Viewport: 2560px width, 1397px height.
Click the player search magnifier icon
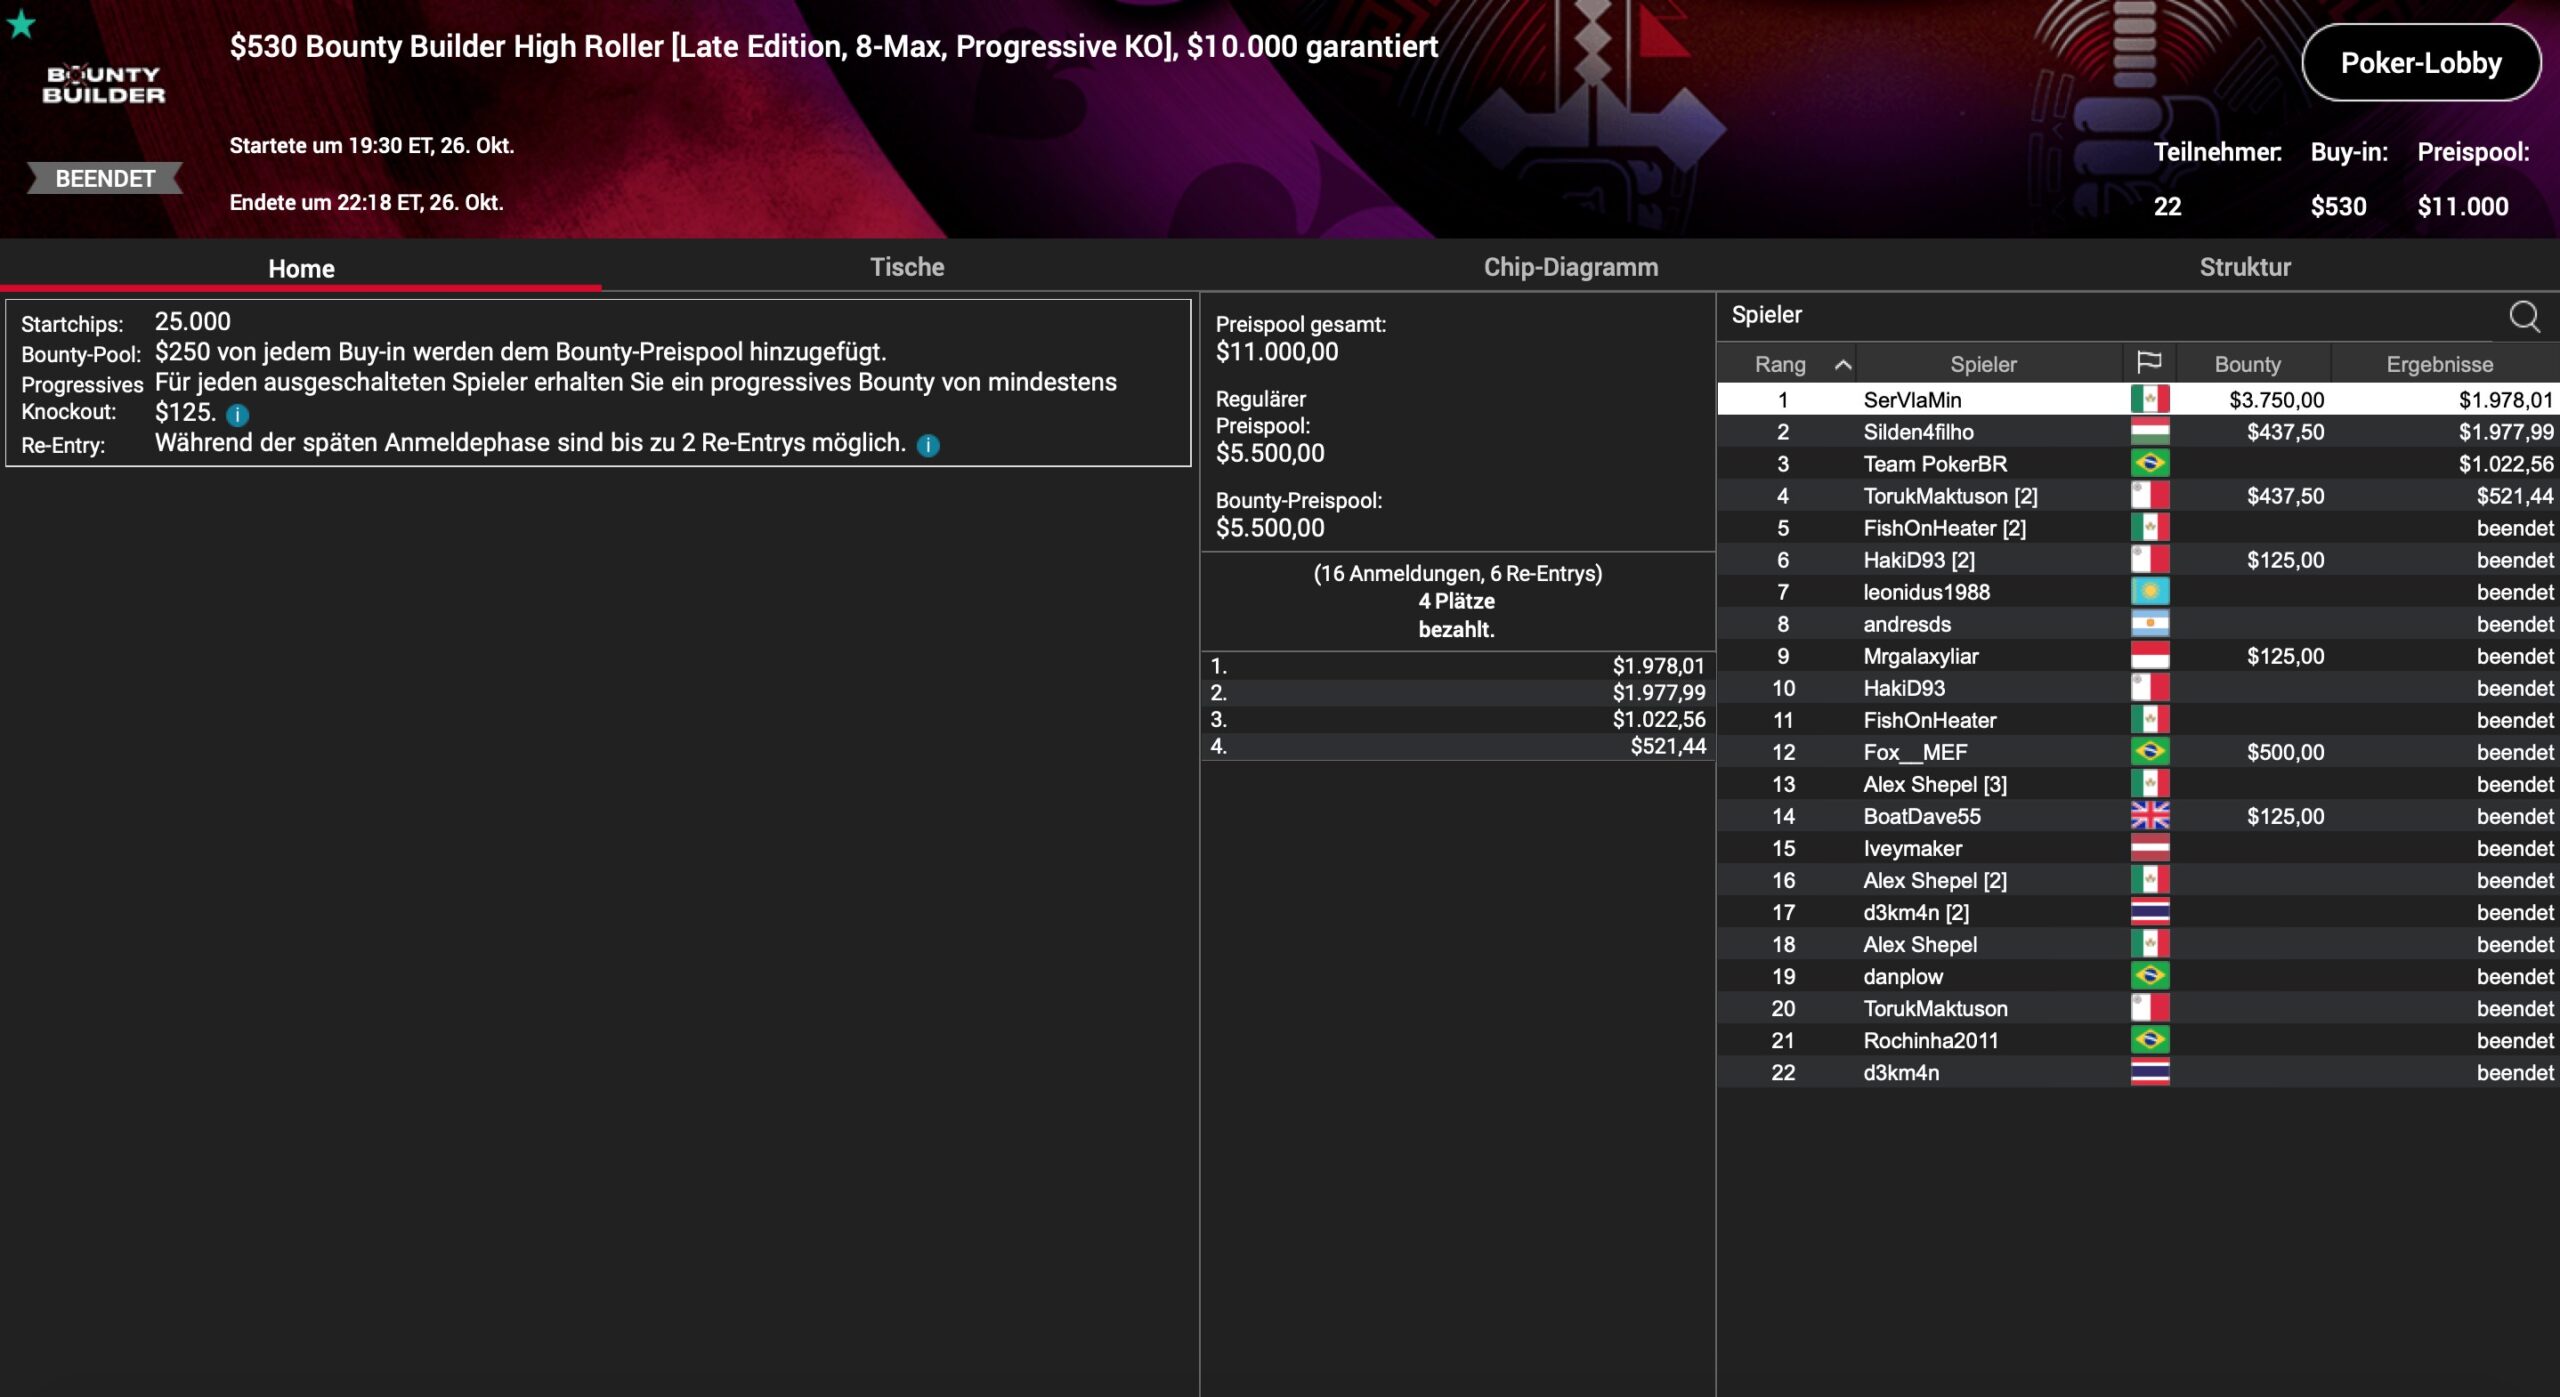tap(2523, 316)
